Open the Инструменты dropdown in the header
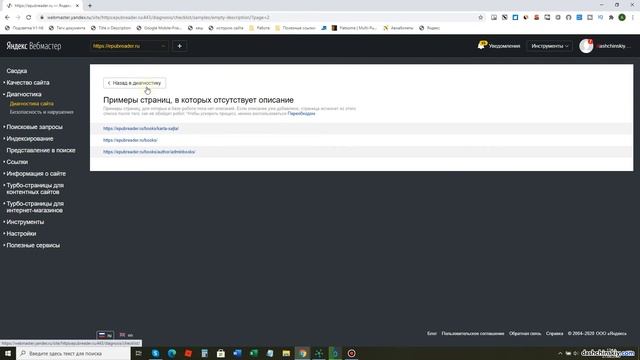The width and height of the screenshot is (640, 360). click(549, 46)
